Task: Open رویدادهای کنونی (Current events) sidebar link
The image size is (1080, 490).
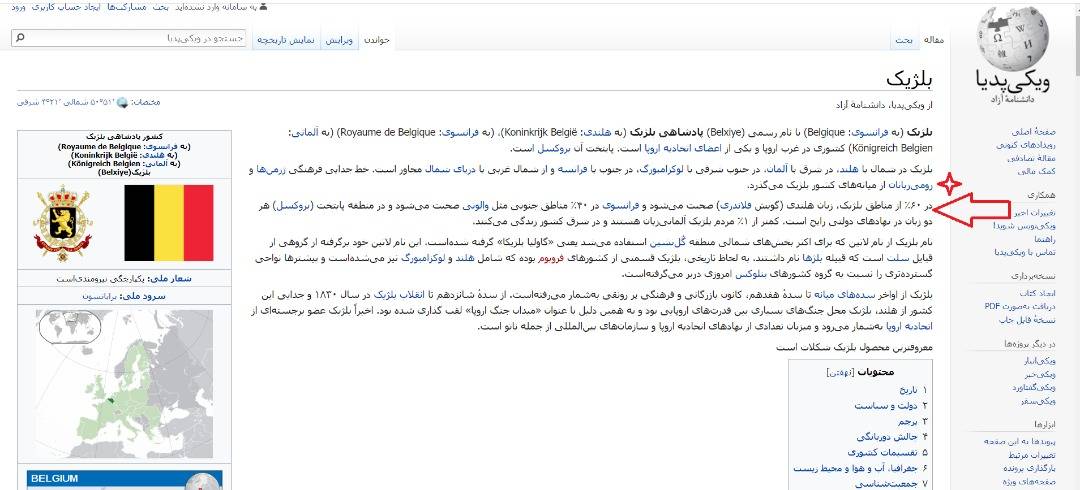Action: (x=1026, y=145)
